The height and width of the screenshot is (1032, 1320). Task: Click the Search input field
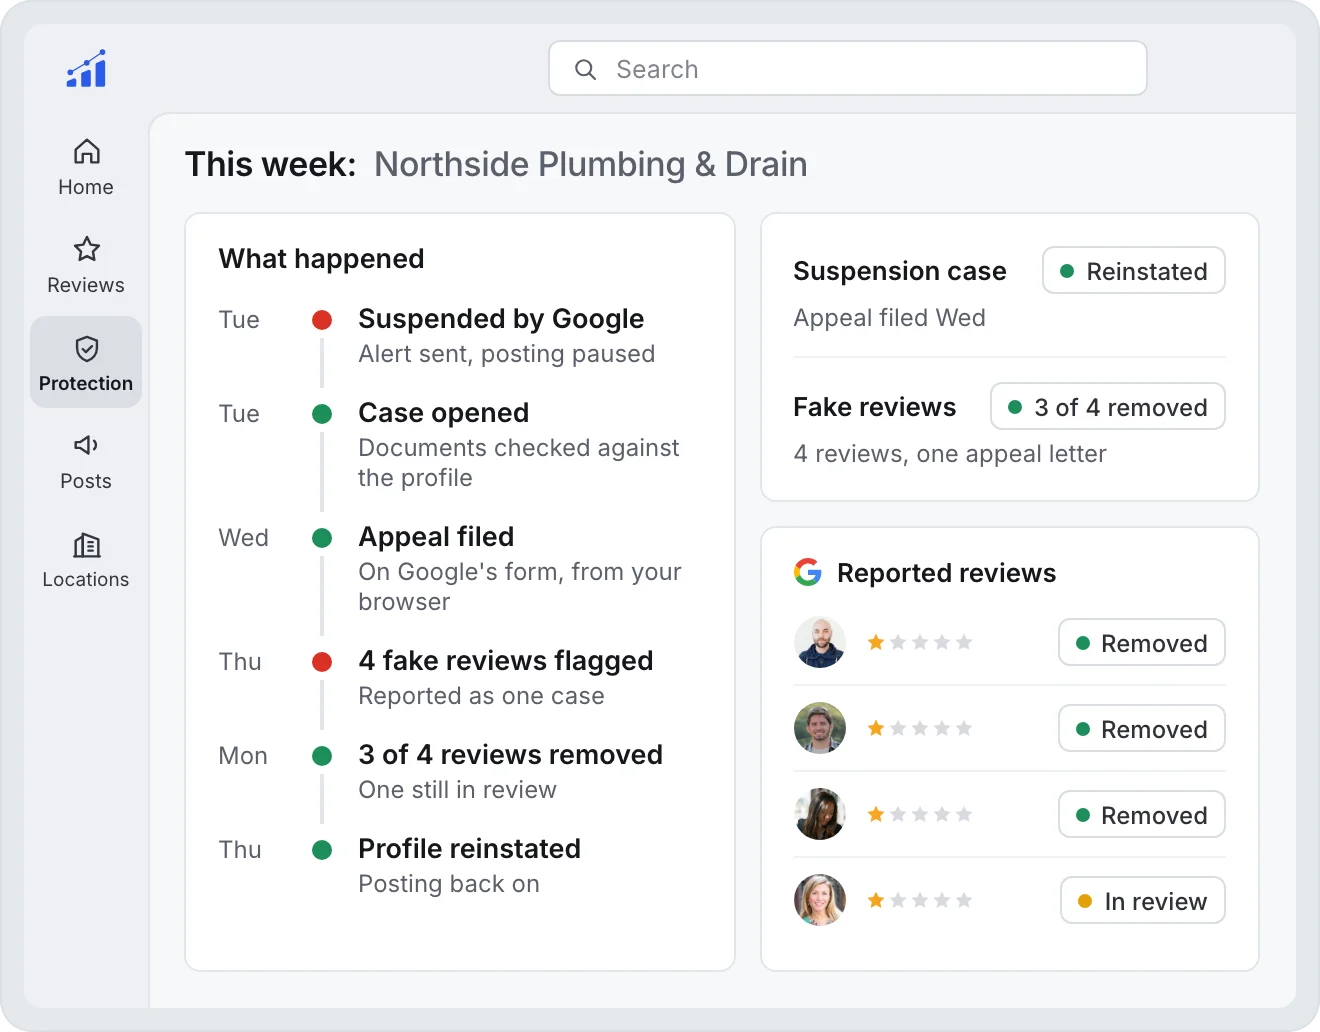click(848, 68)
